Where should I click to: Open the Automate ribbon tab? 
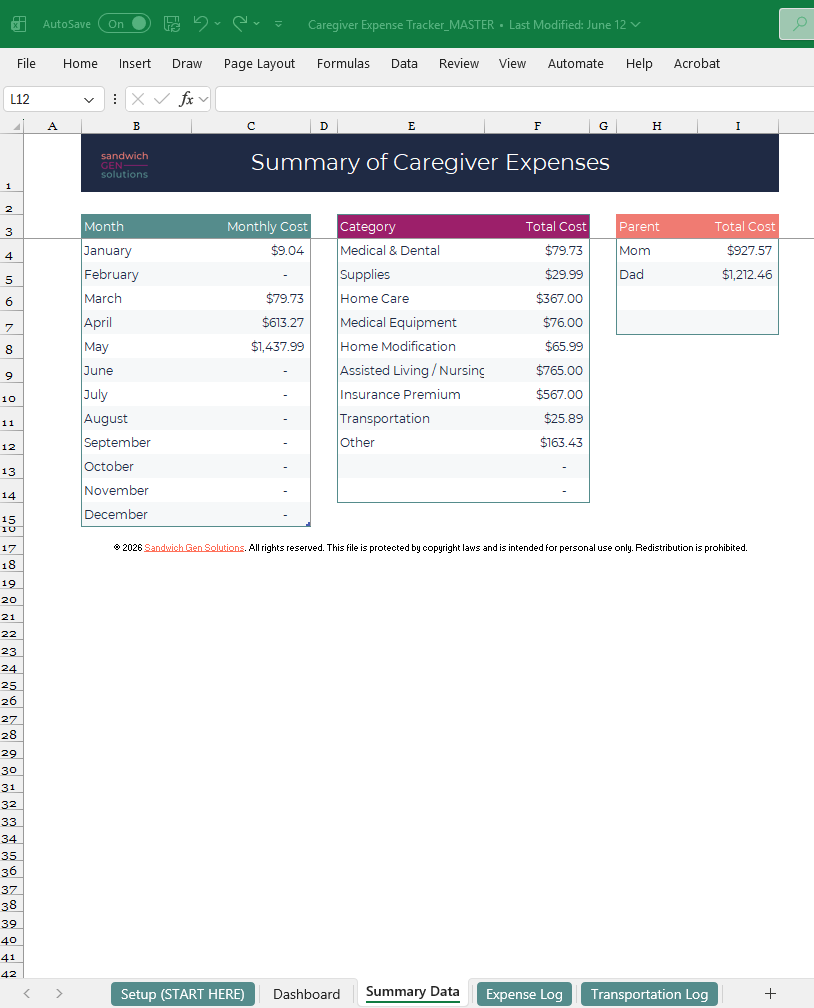coord(575,64)
